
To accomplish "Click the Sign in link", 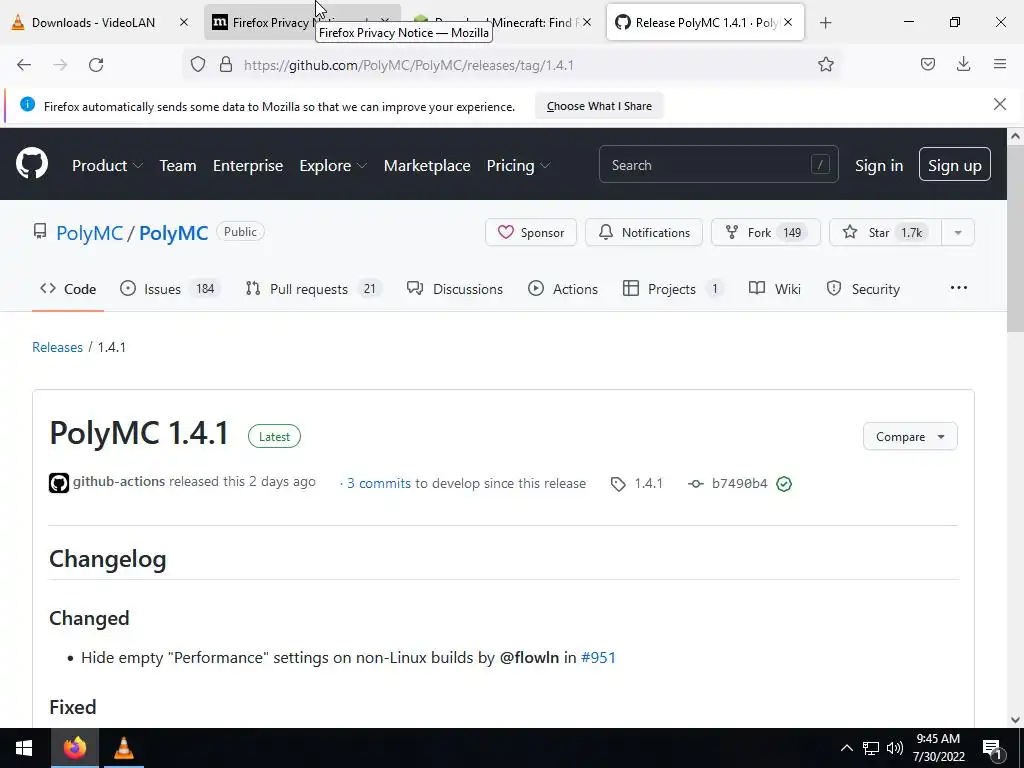I will (x=879, y=165).
